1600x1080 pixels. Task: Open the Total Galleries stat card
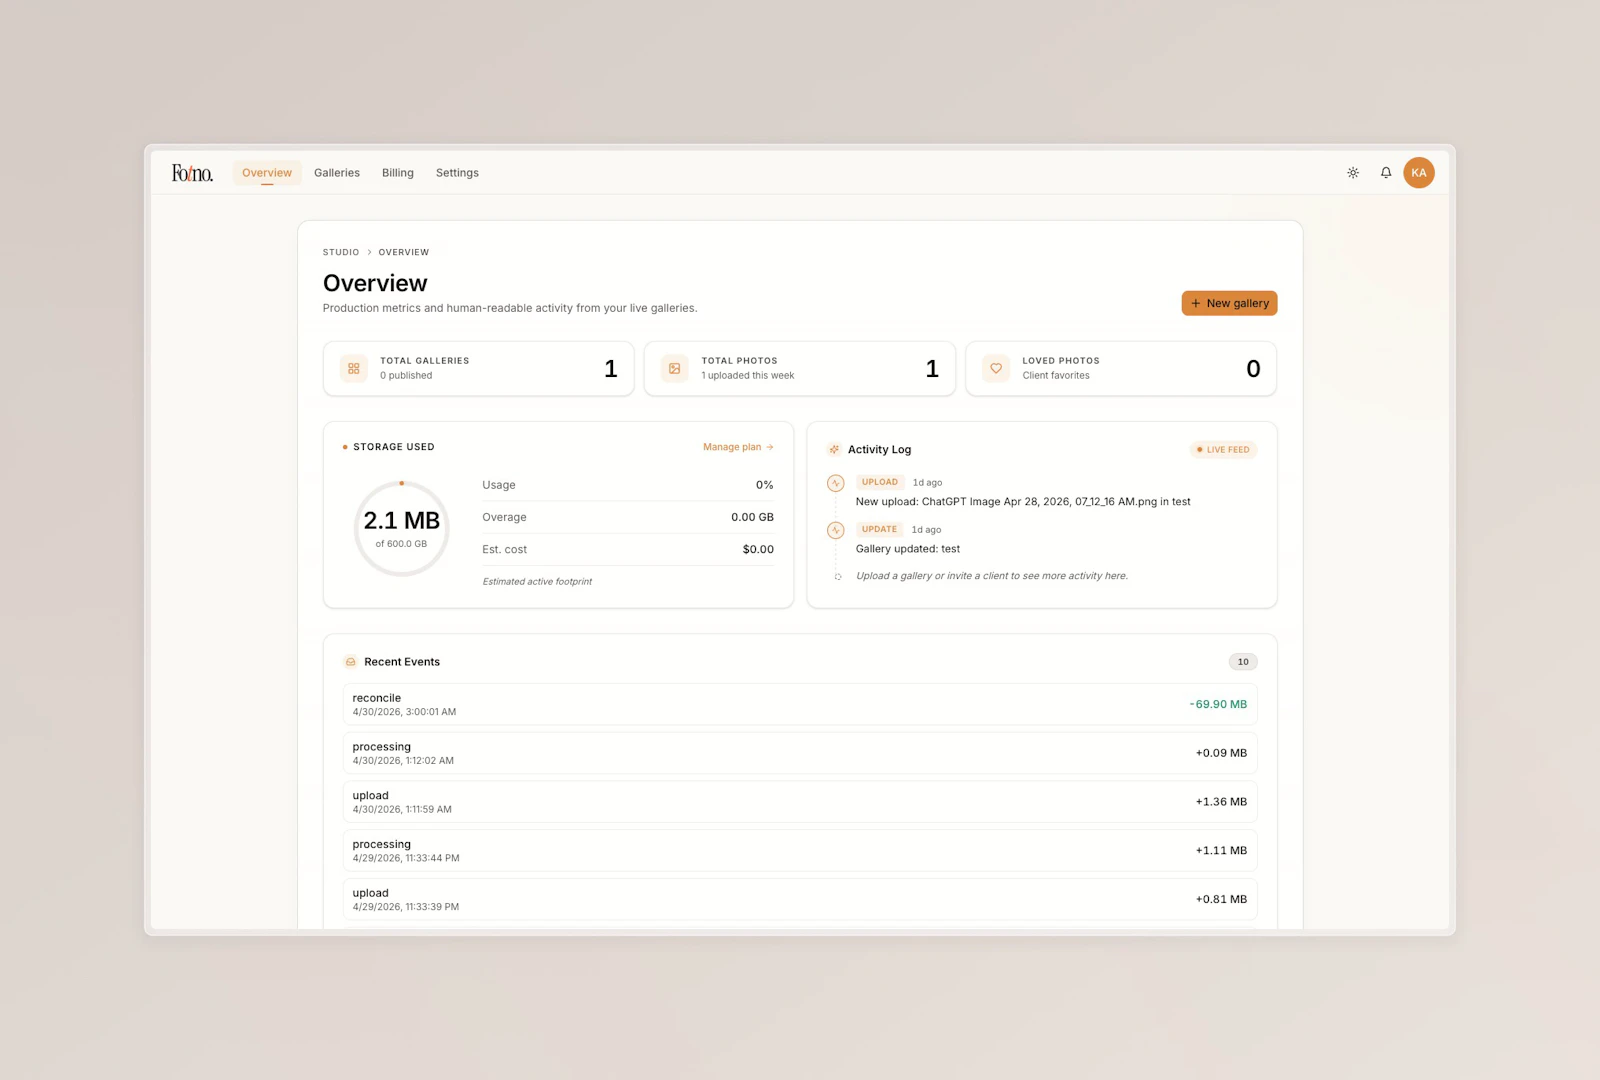pos(479,369)
